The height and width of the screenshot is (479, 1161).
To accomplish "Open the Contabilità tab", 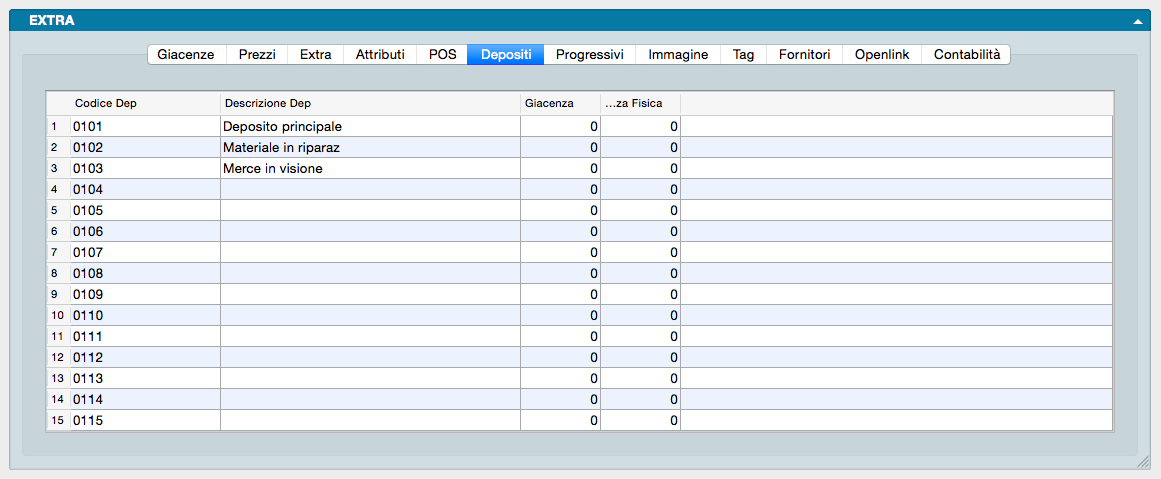I will tap(966, 55).
